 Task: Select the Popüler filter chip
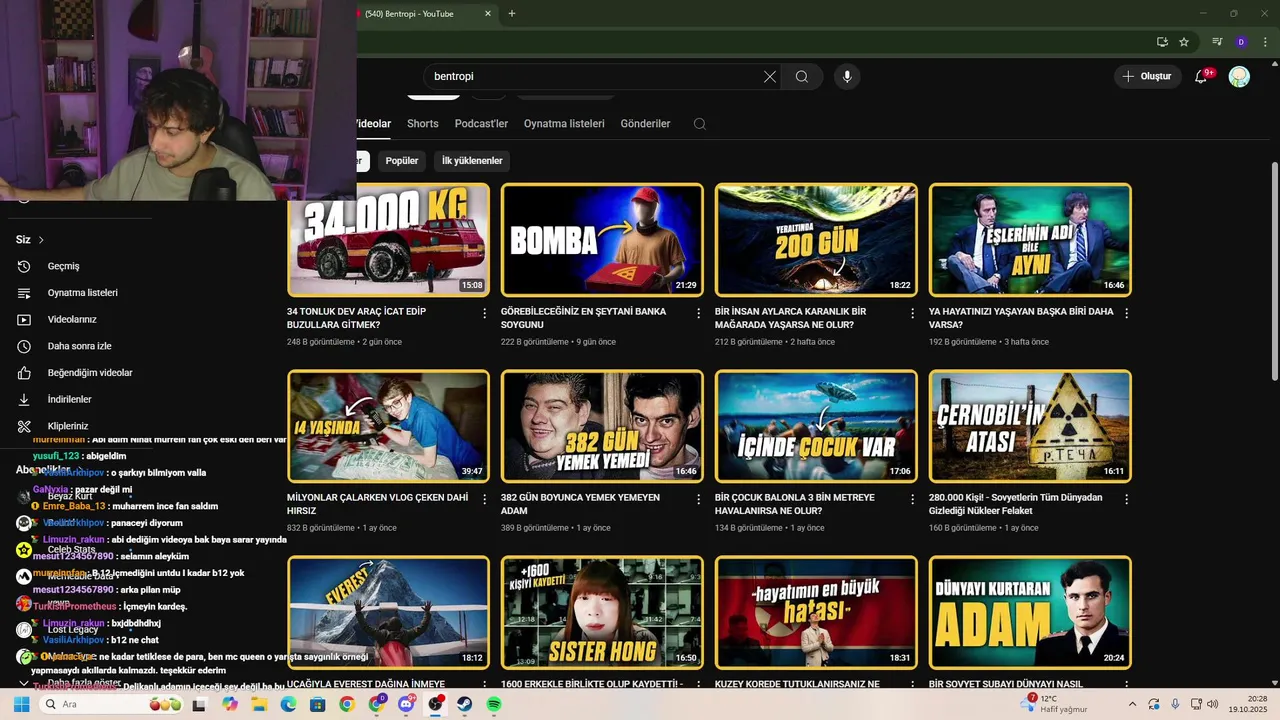point(402,161)
